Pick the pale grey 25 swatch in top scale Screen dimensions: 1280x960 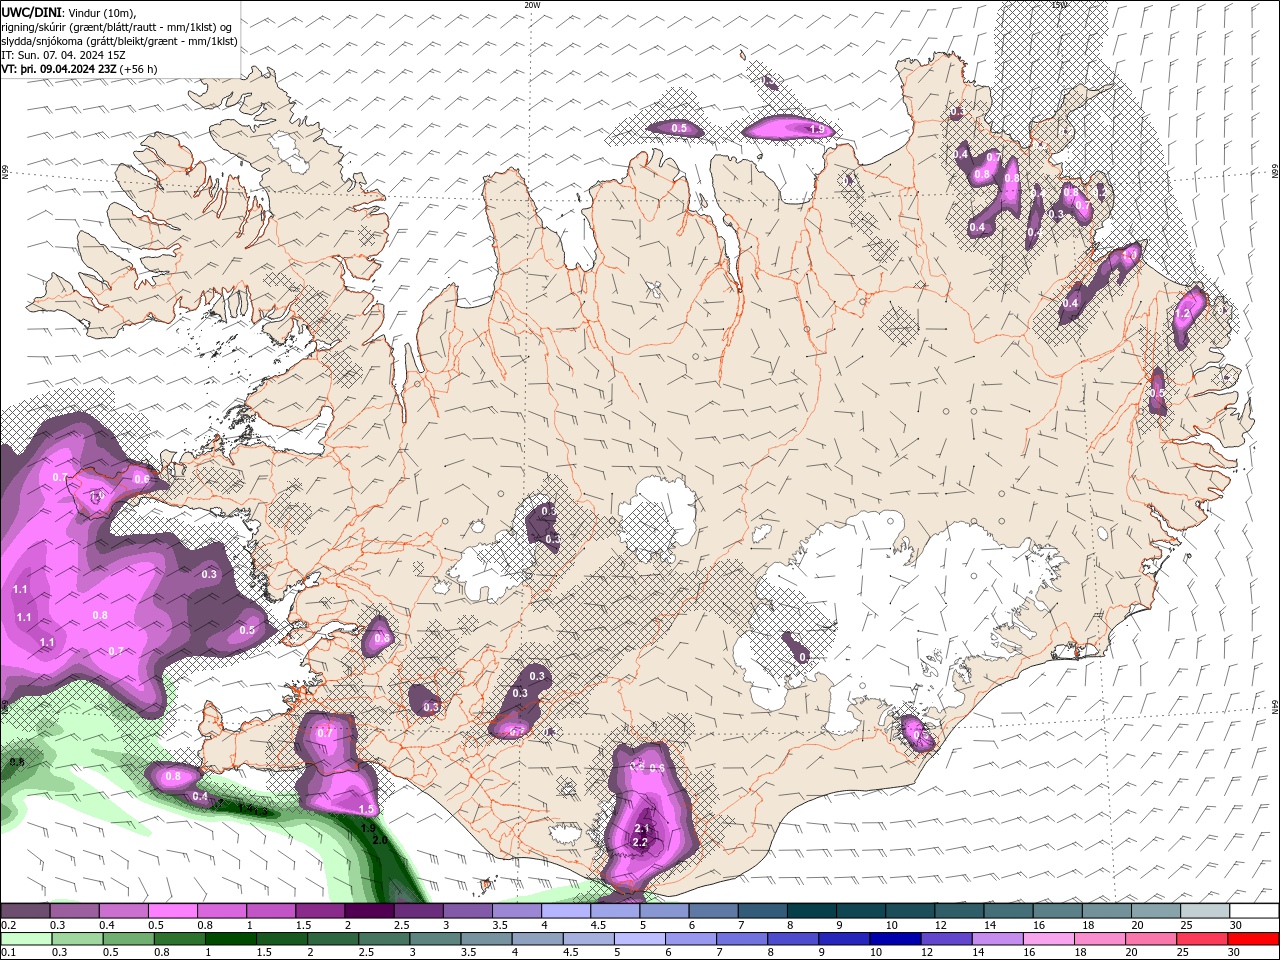click(x=1204, y=911)
